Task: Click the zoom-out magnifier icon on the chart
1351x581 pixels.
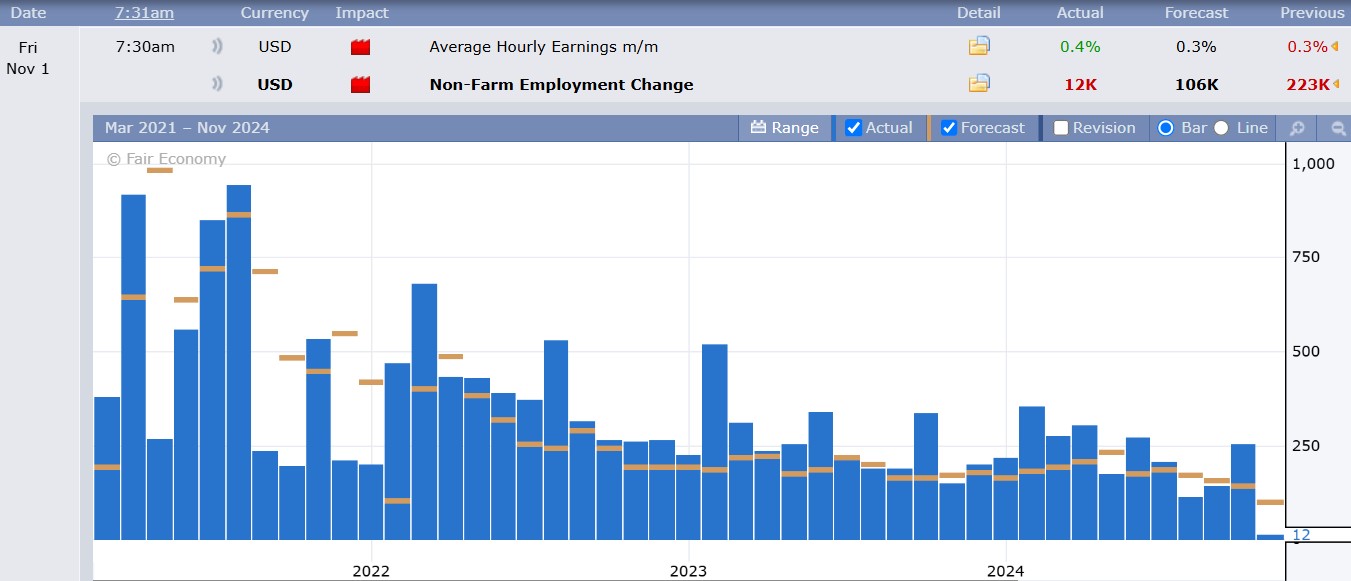Action: tap(1338, 128)
